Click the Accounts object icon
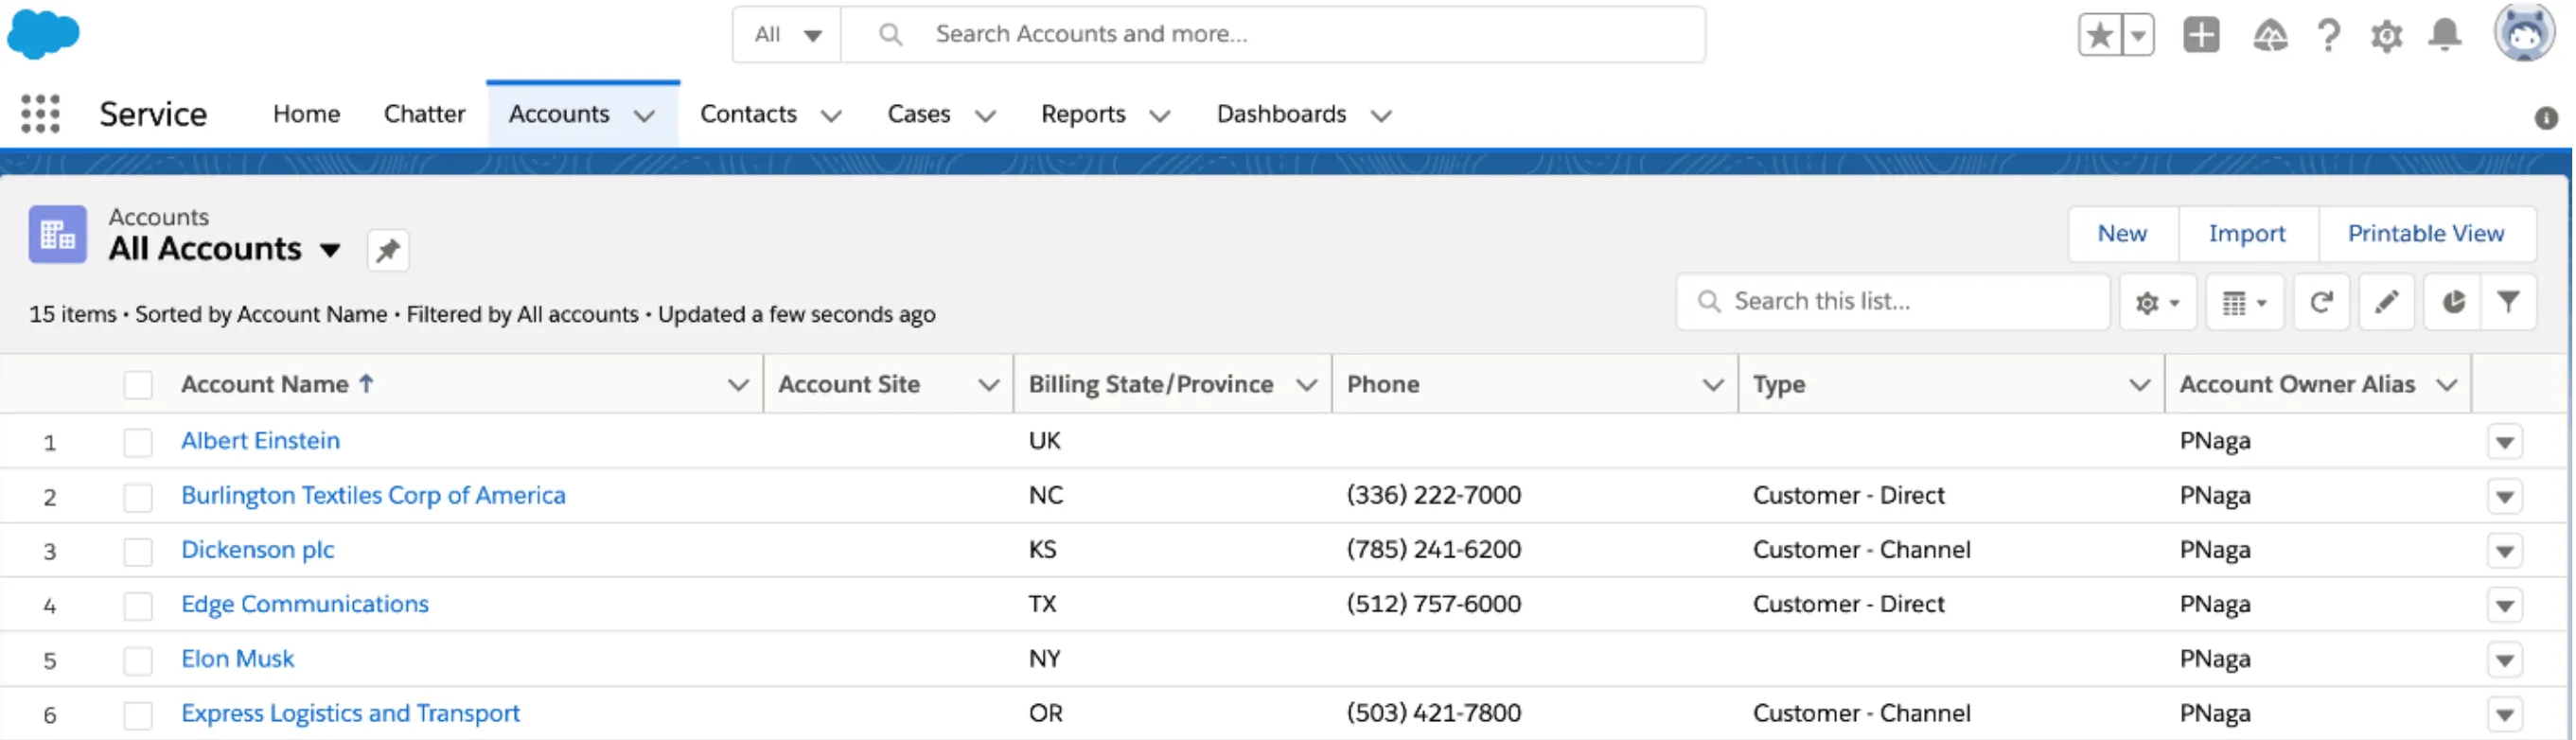This screenshot has width=2576, height=740. (58, 234)
